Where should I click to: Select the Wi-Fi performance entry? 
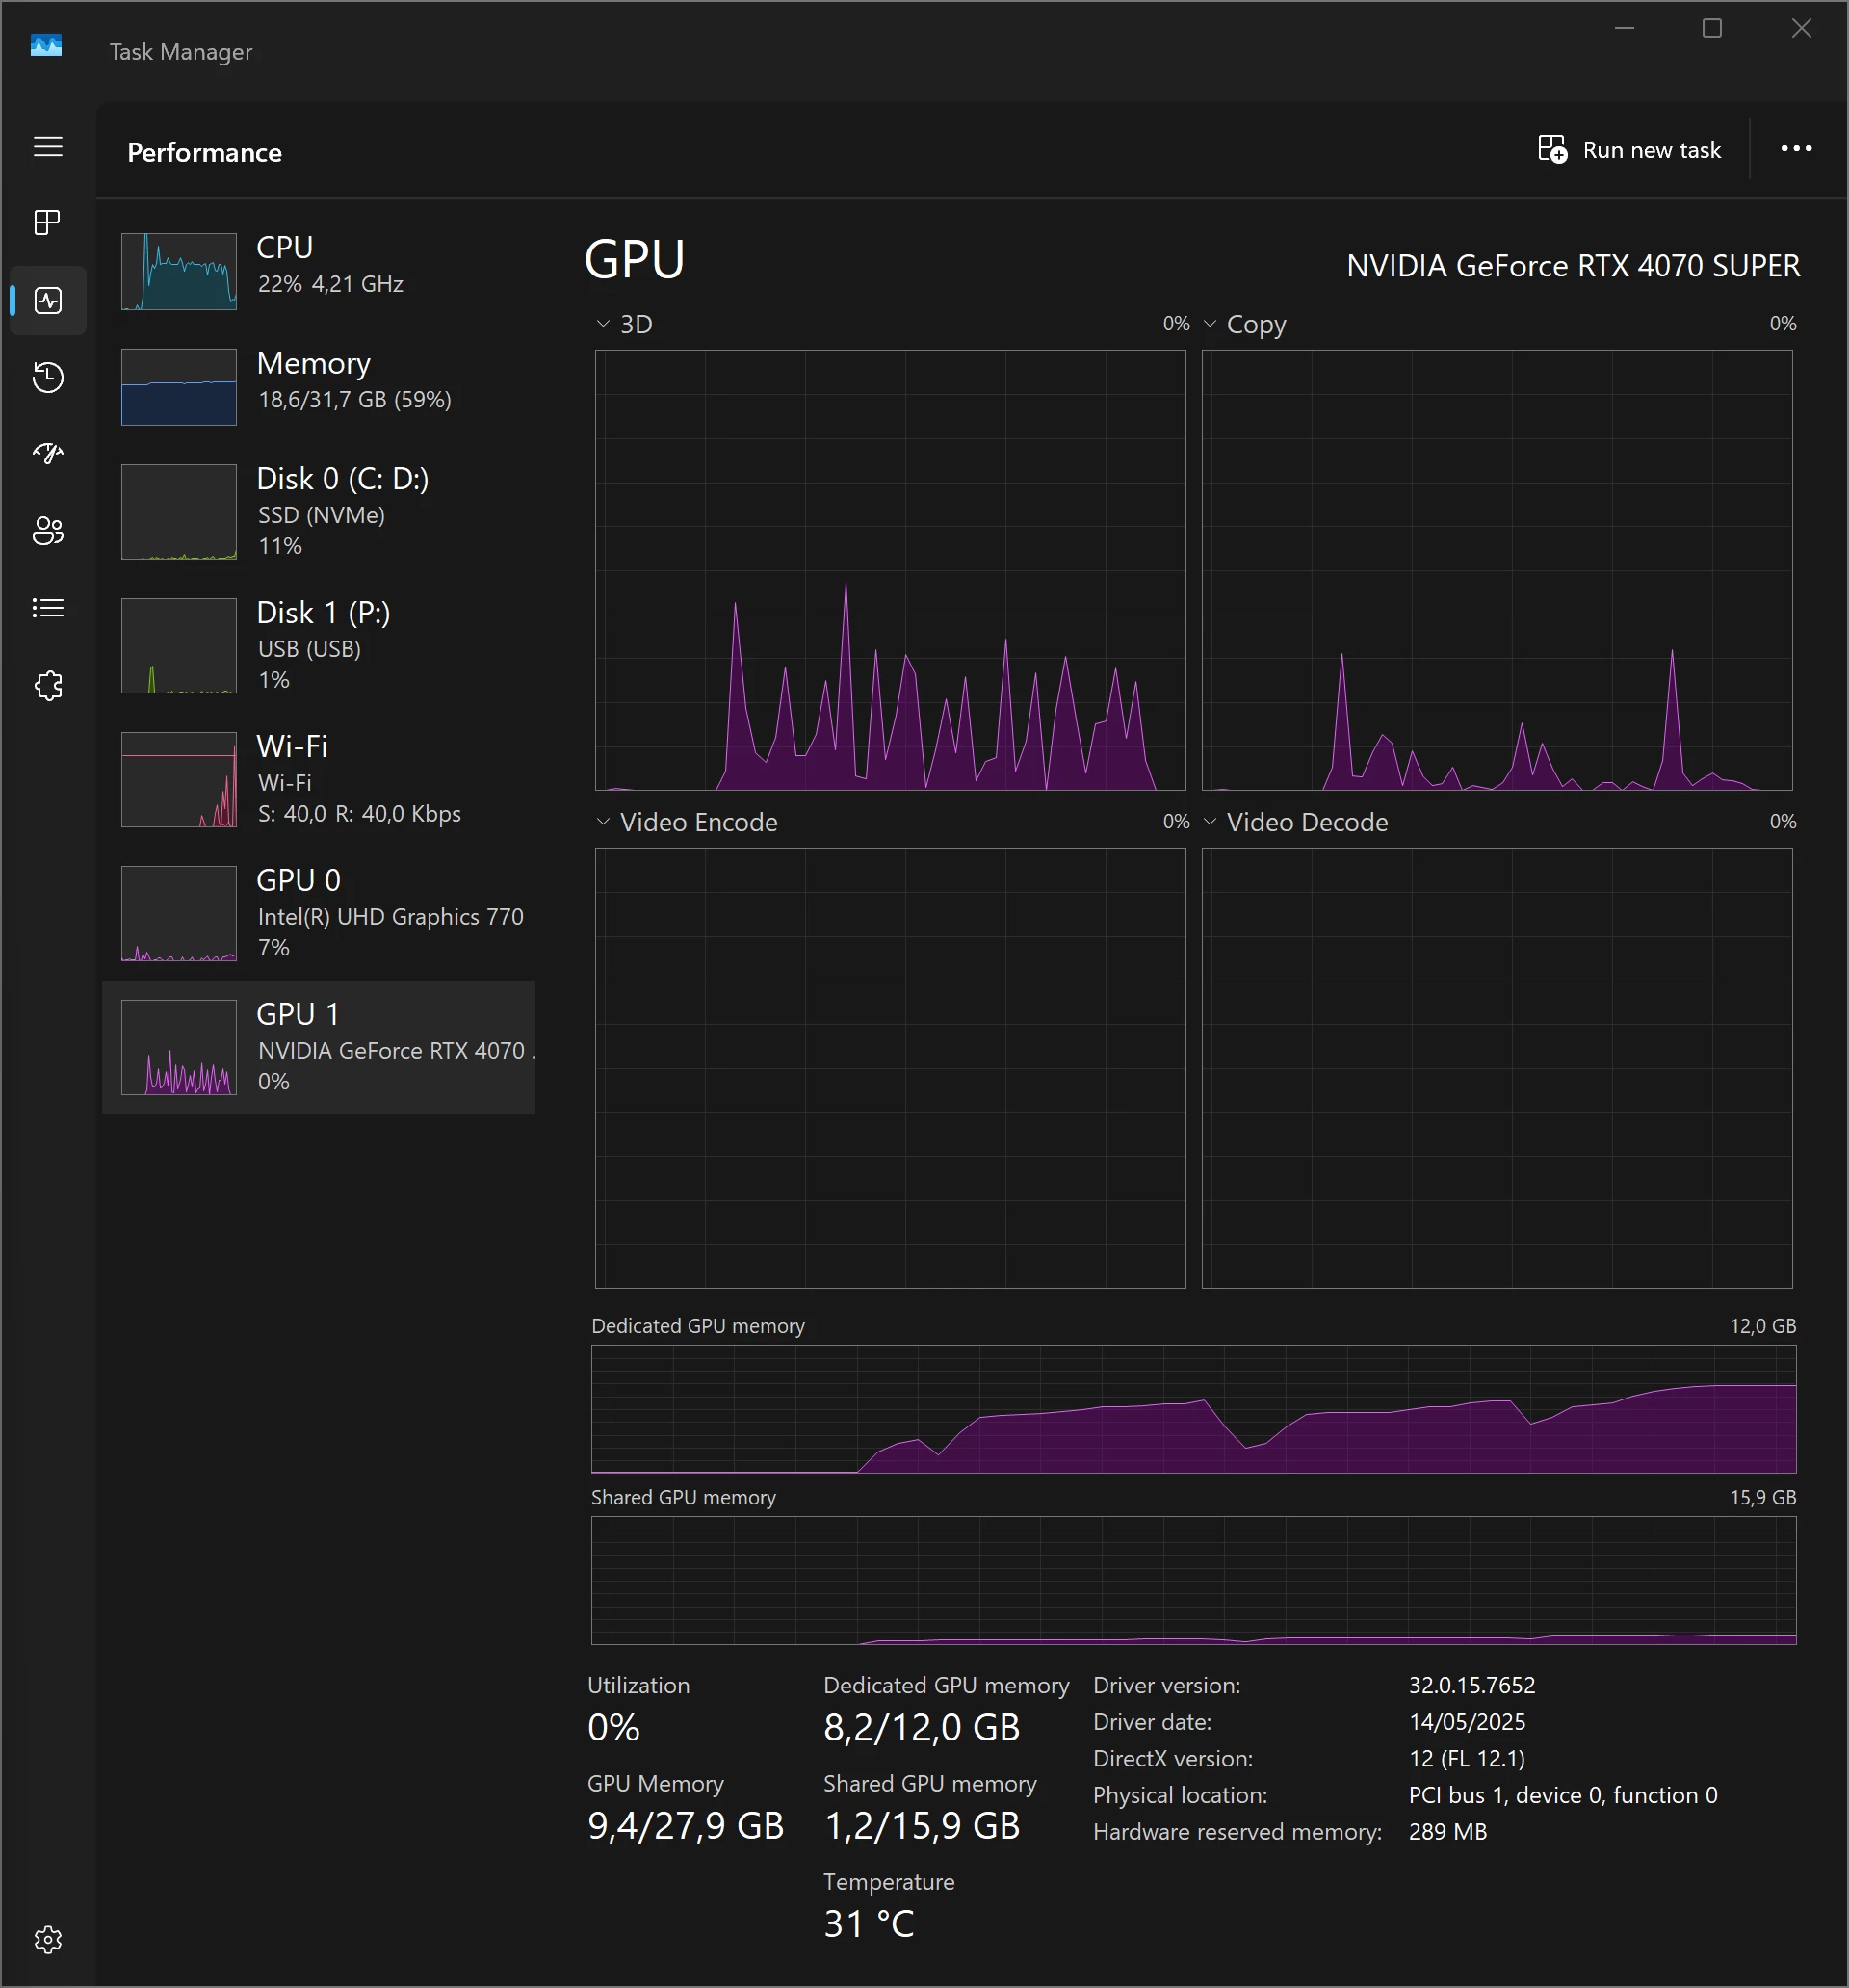[x=320, y=779]
